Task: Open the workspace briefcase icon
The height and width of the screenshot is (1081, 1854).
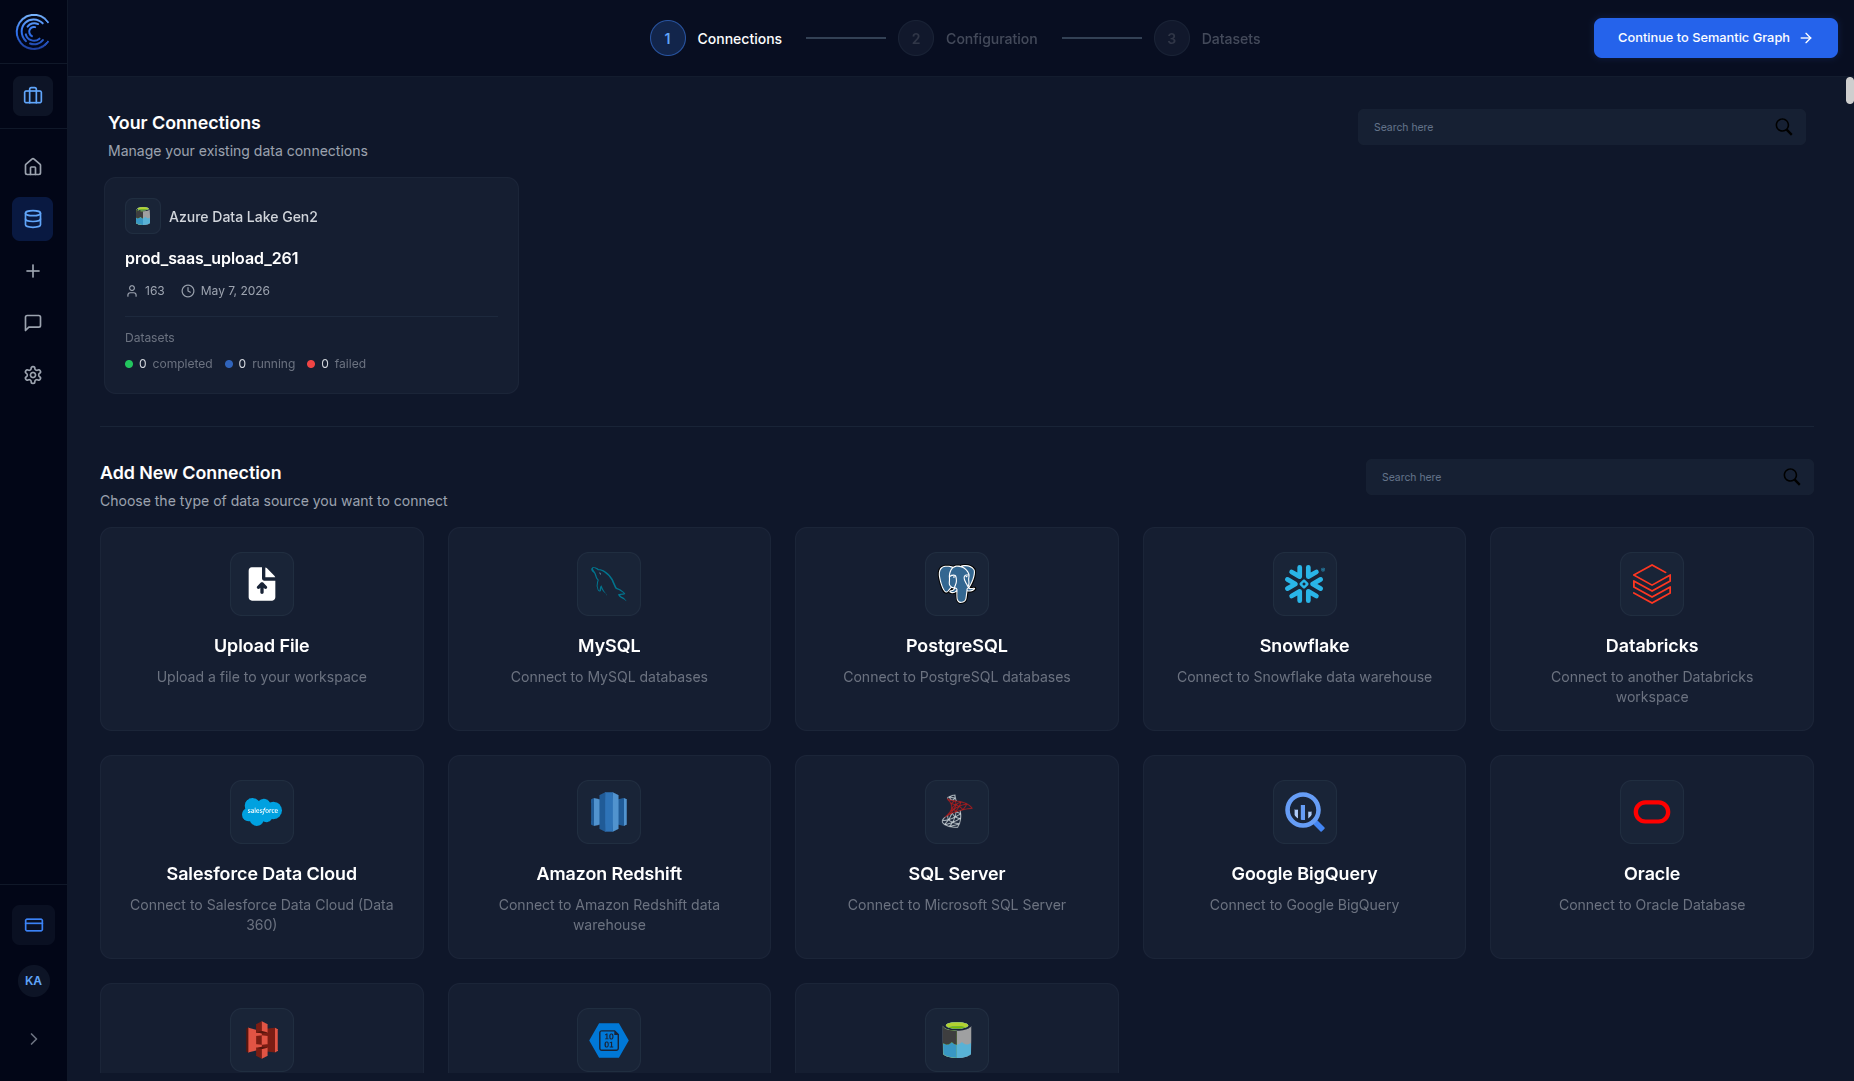Action: click(33, 96)
